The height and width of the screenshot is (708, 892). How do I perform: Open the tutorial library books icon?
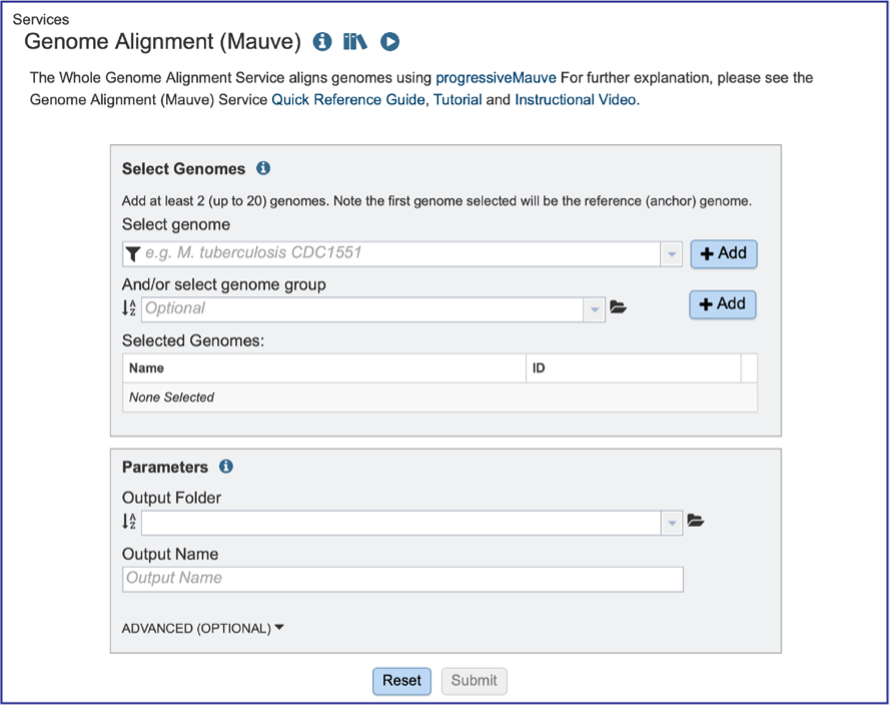tap(355, 42)
